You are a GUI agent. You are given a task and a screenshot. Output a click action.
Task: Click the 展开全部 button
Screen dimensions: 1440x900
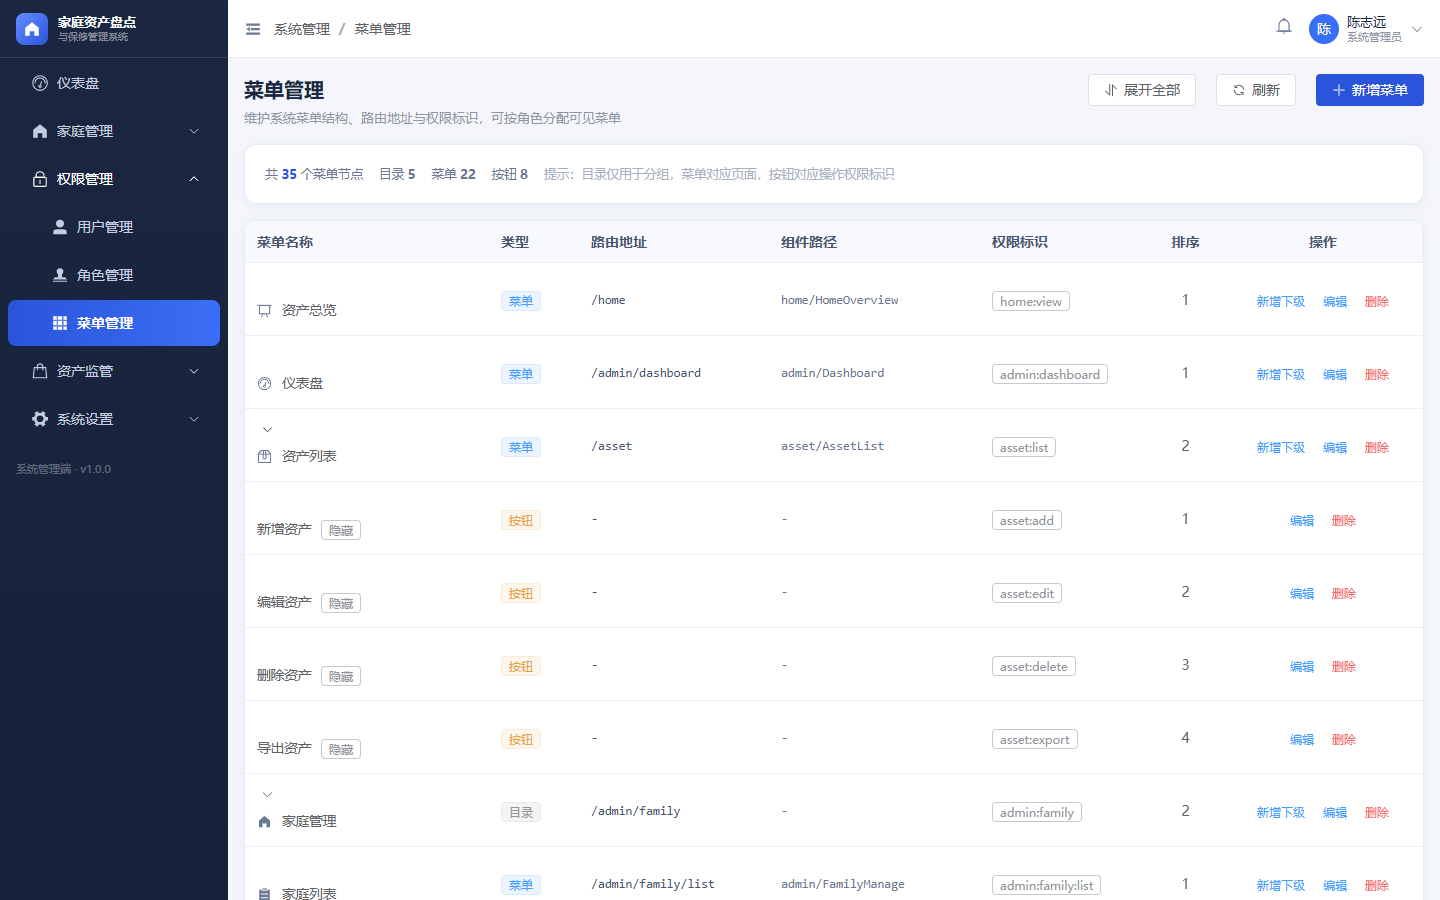(1142, 90)
